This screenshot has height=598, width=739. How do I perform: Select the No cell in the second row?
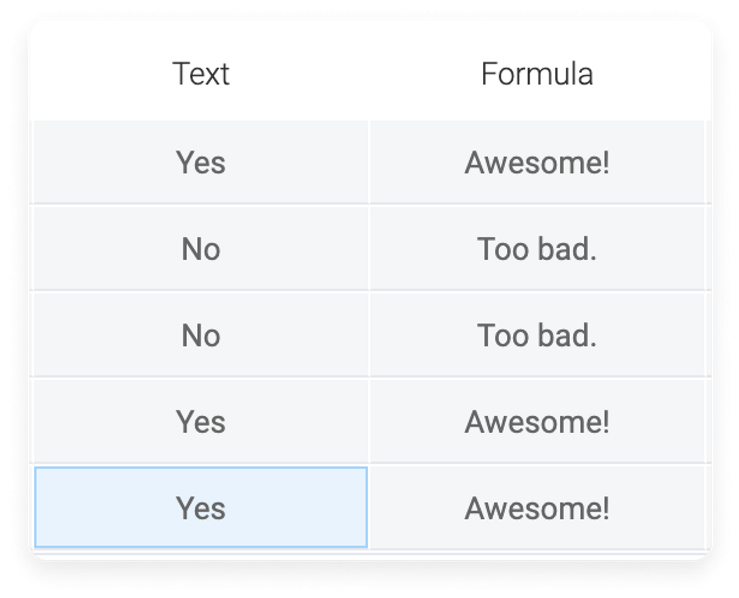pos(201,248)
